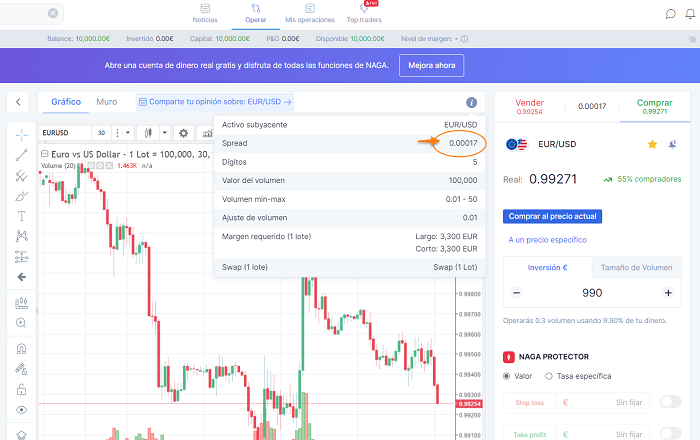Click the 'Margen requerido (1 lote)' row
700x440 pixels.
click(350, 242)
